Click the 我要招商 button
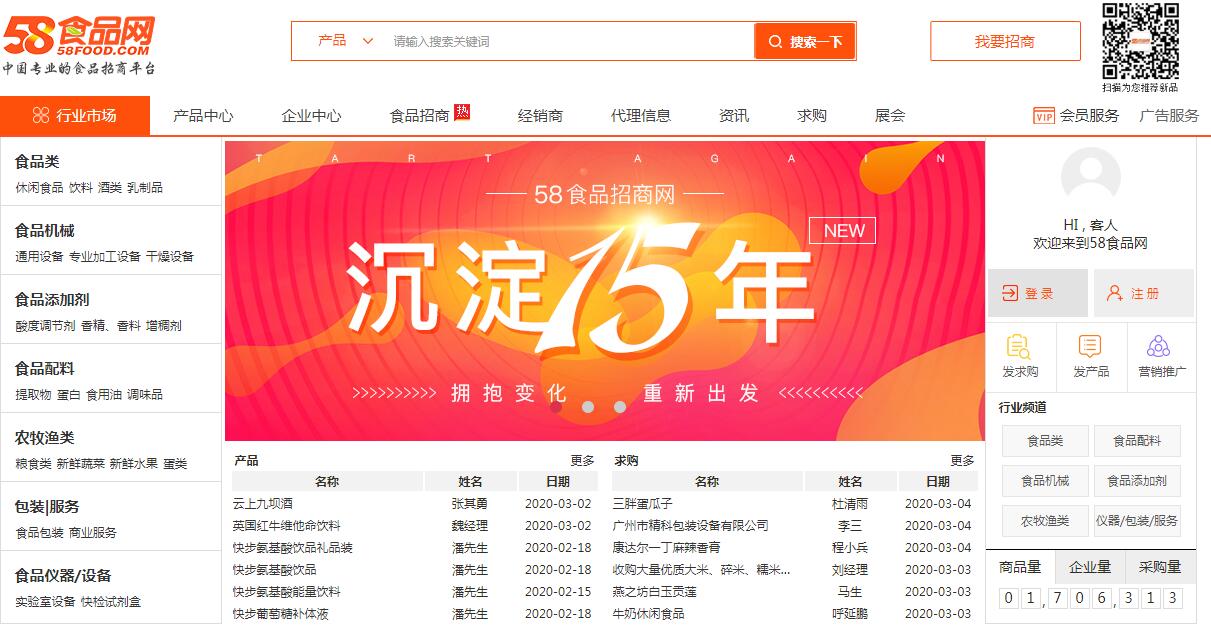 1005,42
